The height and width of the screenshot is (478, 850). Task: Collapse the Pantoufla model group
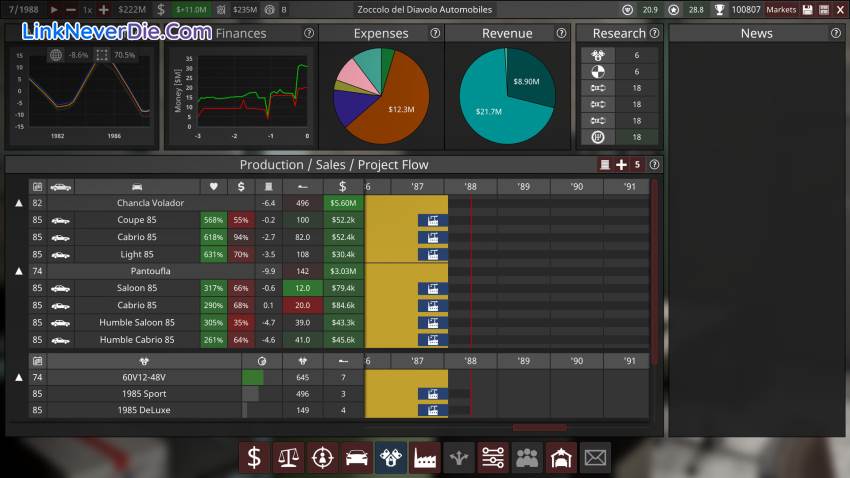click(18, 271)
